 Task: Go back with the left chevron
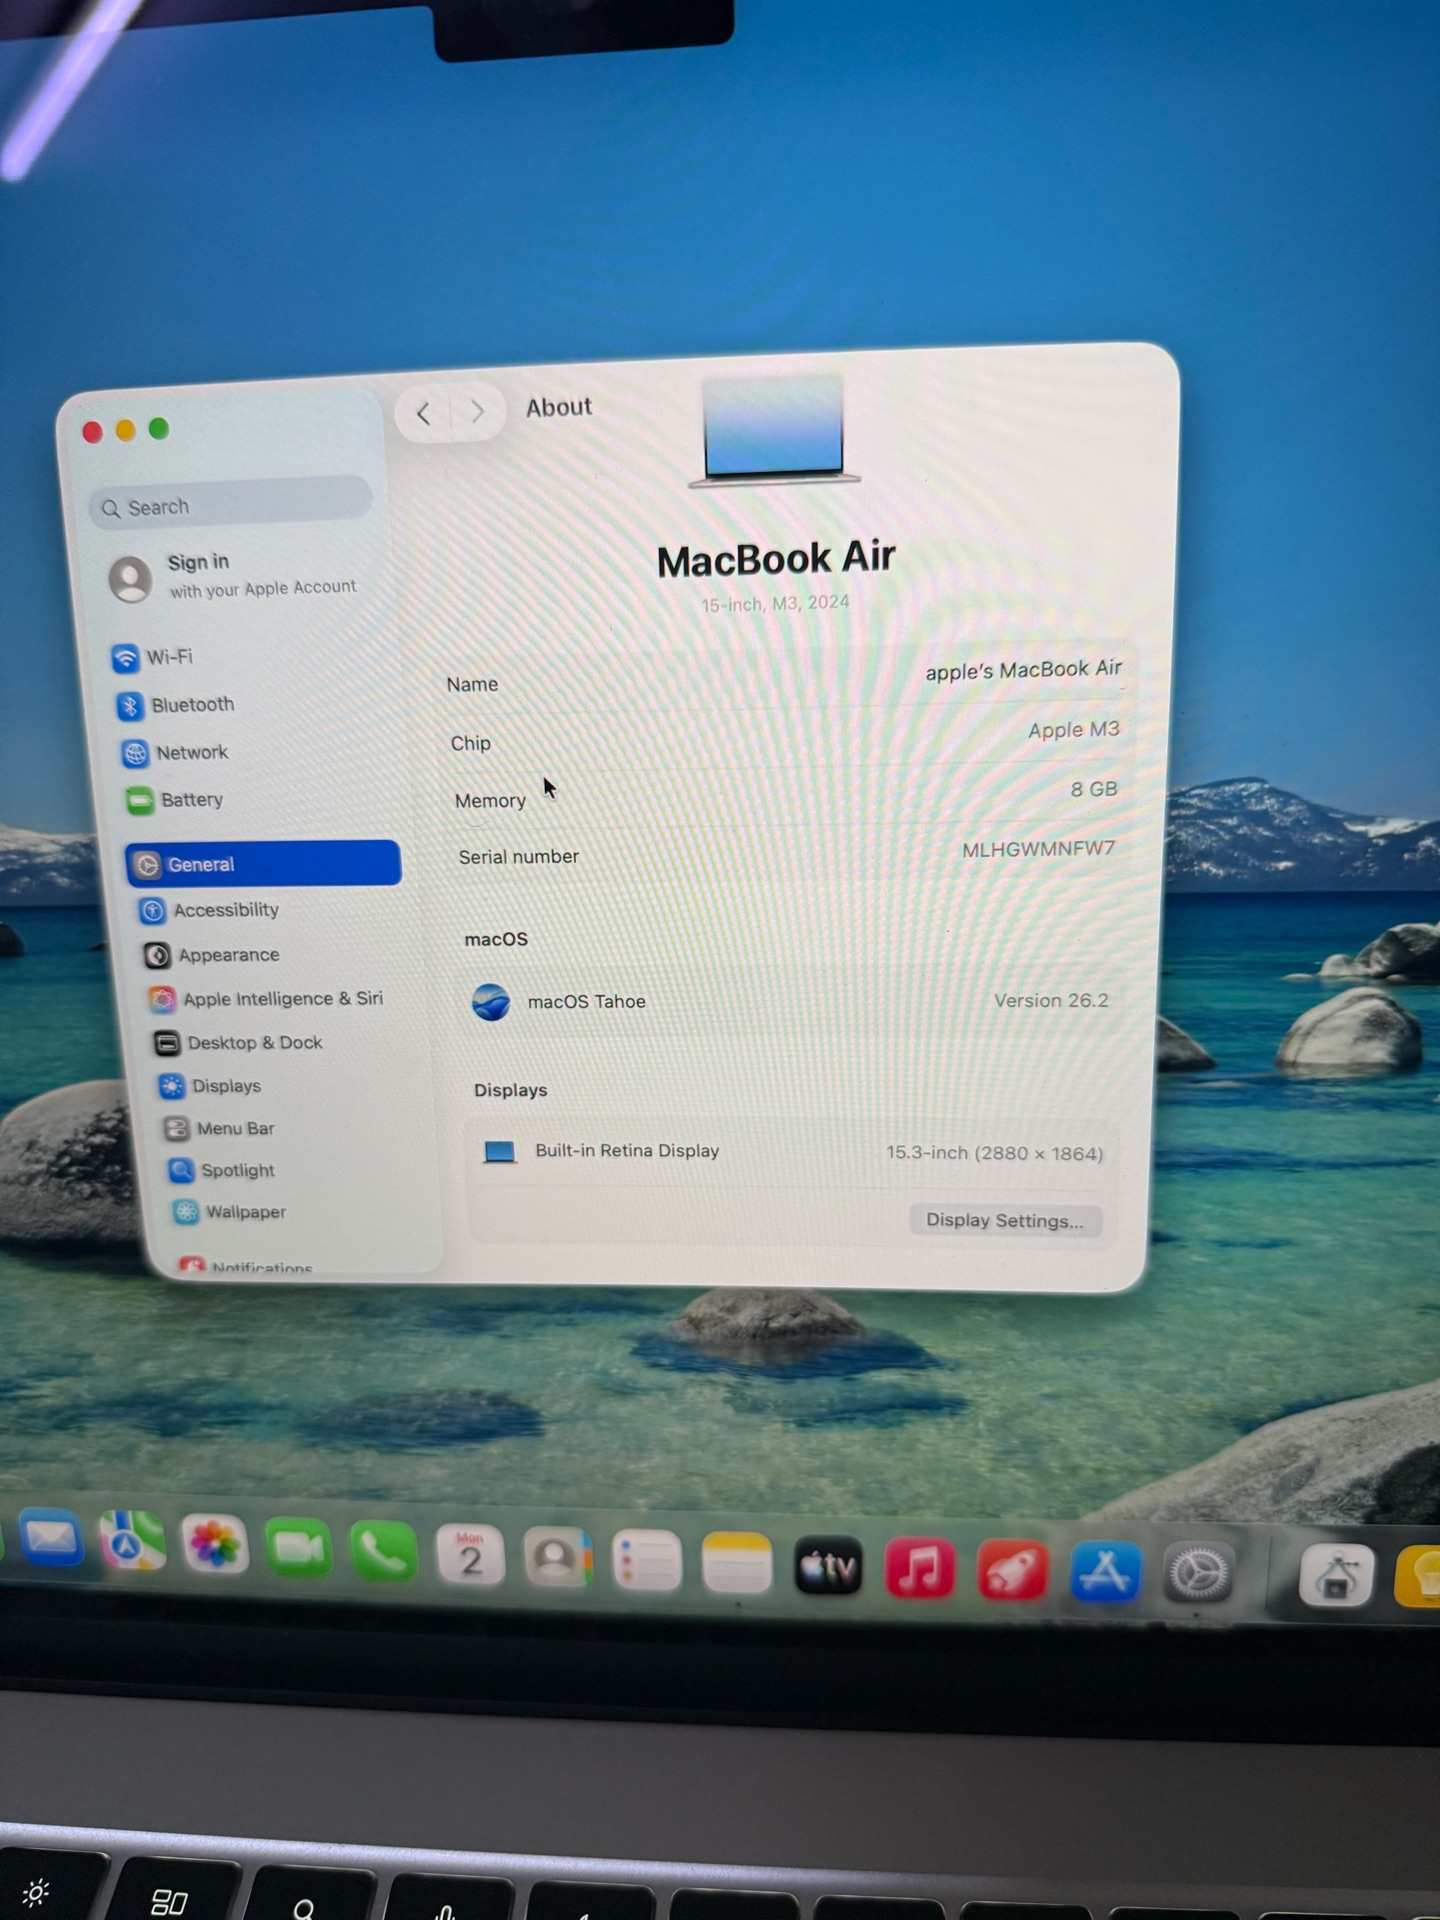tap(424, 413)
